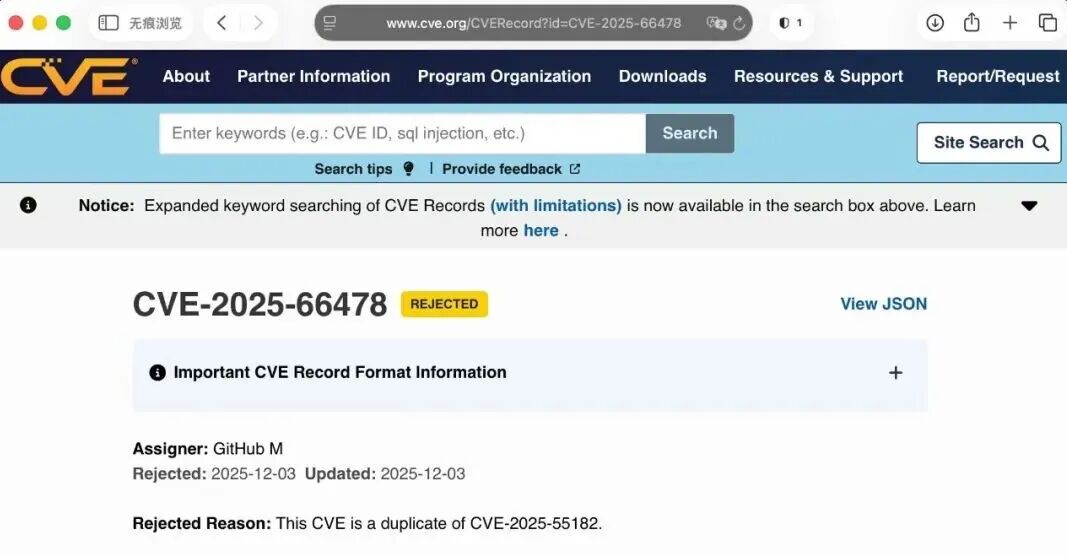Viewport: 1067px width, 557px height.
Task: Collapse the notice banner with the arrow
Action: [x=1029, y=206]
